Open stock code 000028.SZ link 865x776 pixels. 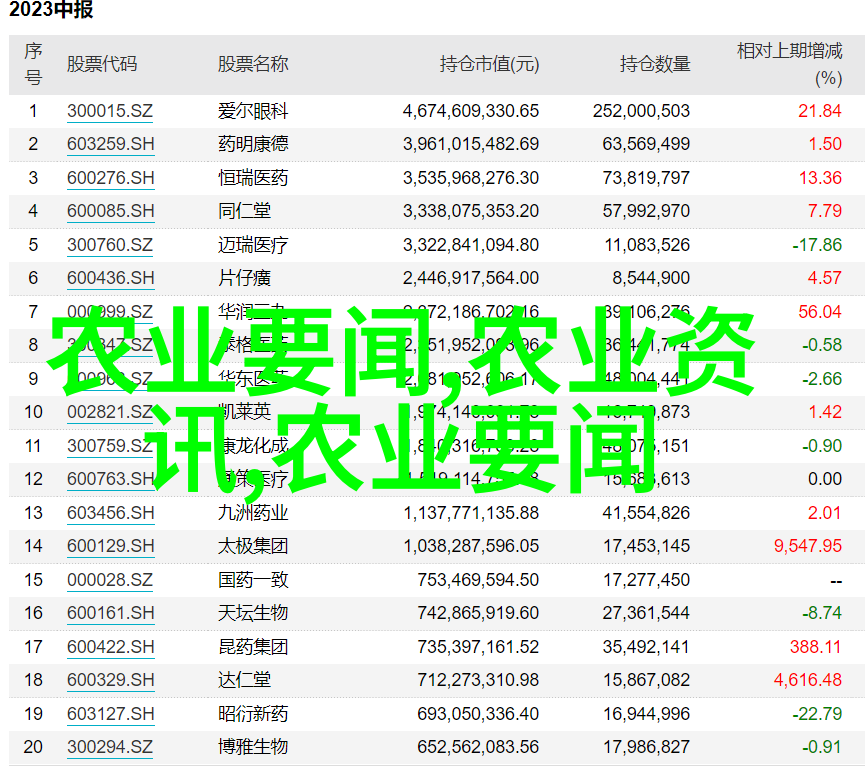(110, 580)
